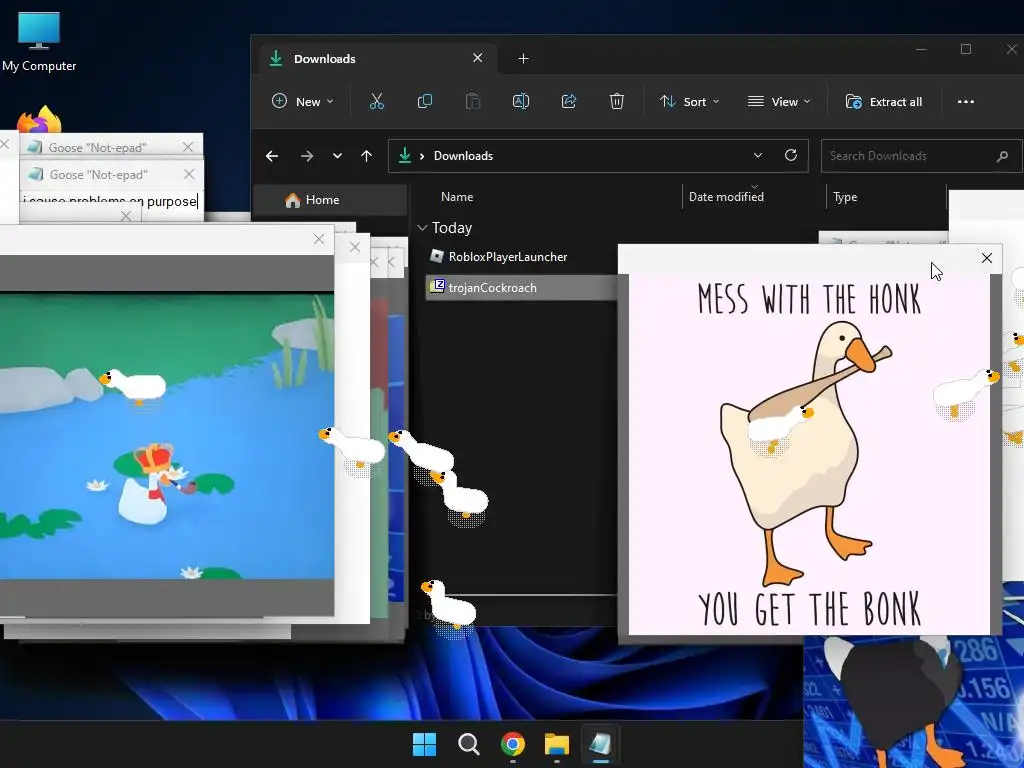Add a new File Explorer tab
This screenshot has height=768, width=1024.
pyautogui.click(x=523, y=59)
